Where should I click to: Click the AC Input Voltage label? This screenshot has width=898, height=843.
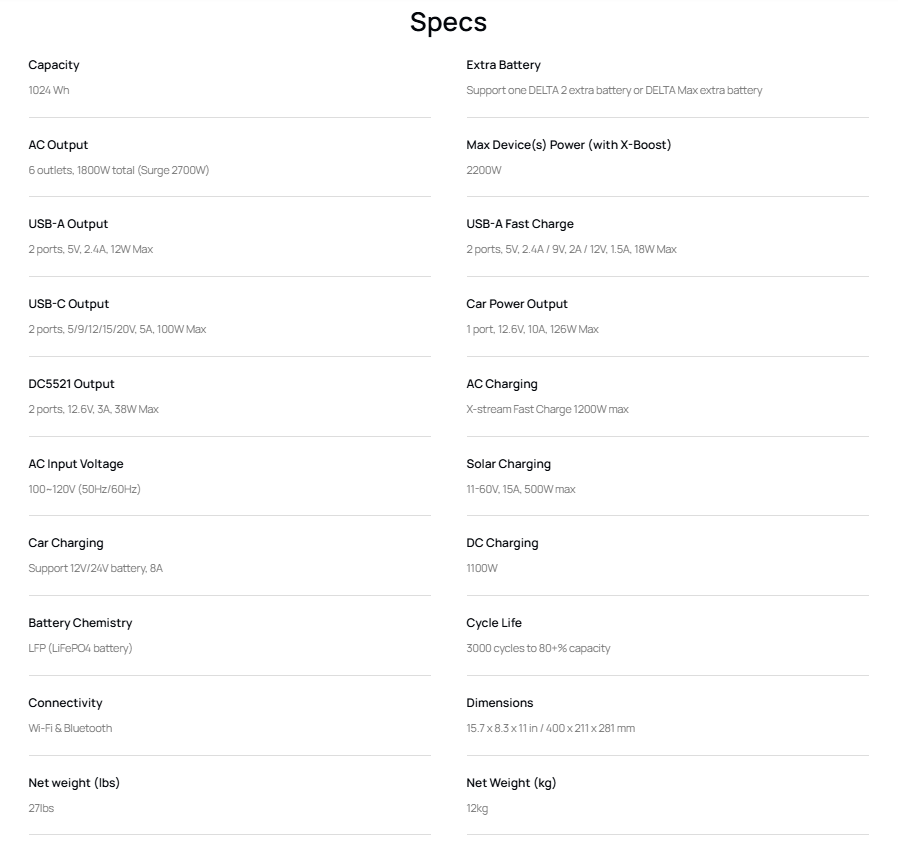point(76,464)
